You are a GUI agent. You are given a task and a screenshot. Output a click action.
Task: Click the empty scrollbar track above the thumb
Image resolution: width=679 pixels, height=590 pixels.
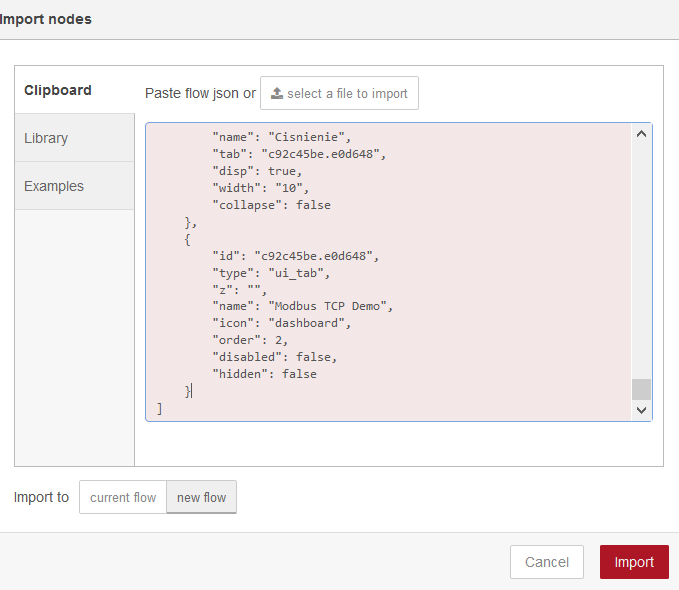pyautogui.click(x=641, y=260)
